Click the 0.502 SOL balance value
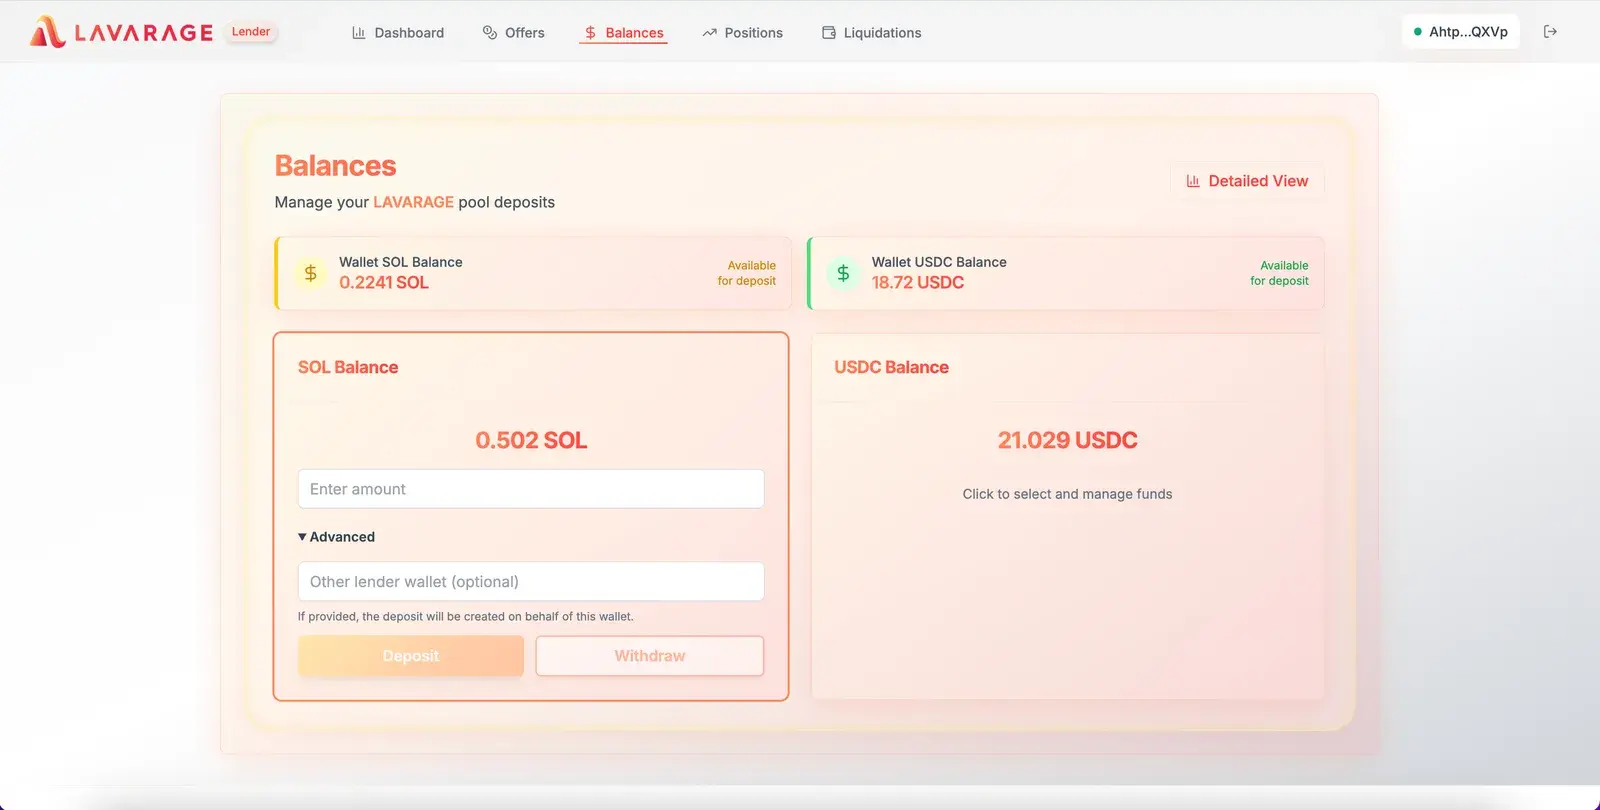Image resolution: width=1600 pixels, height=810 pixels. coord(531,440)
